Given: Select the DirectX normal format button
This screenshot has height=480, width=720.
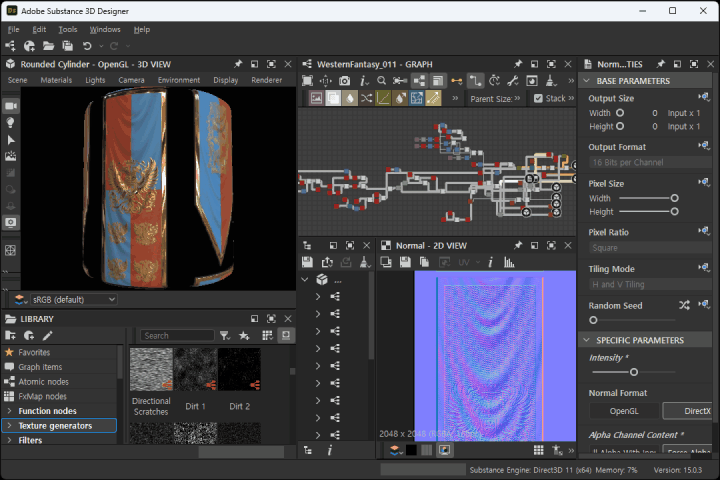Looking at the screenshot, I should [687, 411].
